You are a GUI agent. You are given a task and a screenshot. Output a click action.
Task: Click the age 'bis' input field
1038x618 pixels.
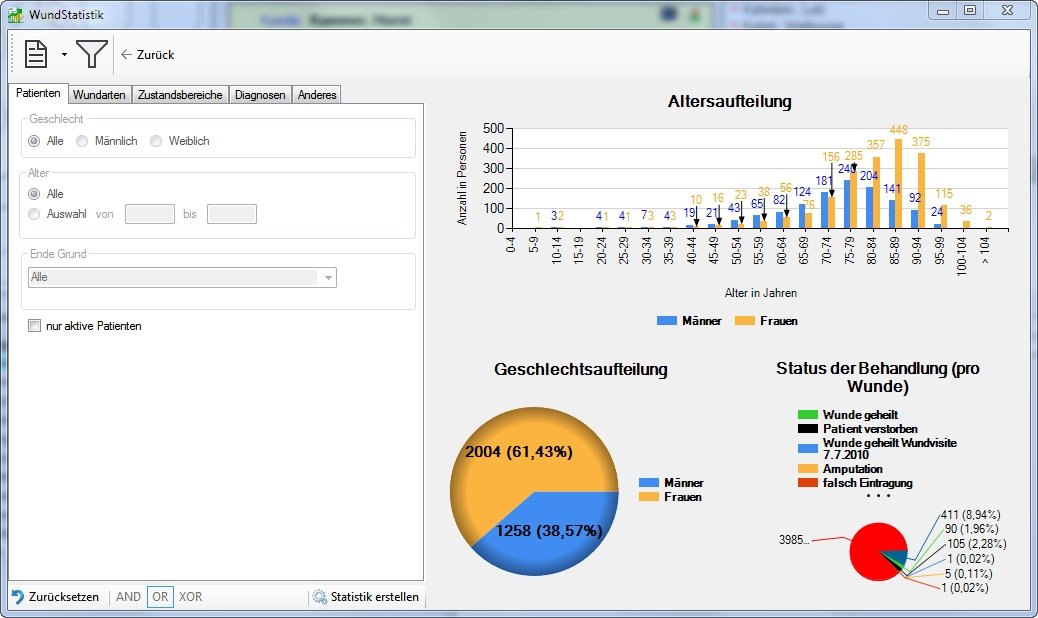pos(232,214)
